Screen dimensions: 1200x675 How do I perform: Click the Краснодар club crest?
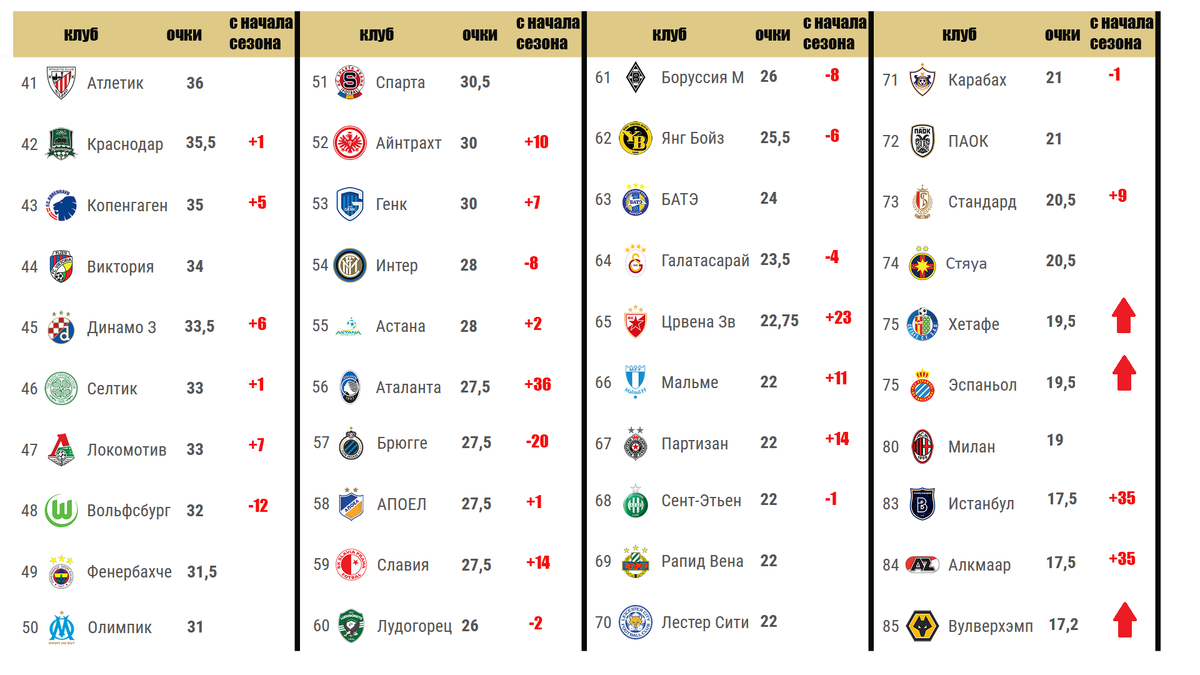coord(62,144)
